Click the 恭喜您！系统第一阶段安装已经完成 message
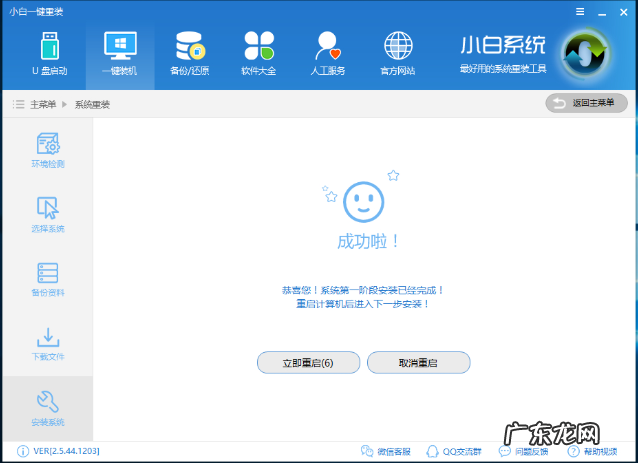 [x=362, y=290]
